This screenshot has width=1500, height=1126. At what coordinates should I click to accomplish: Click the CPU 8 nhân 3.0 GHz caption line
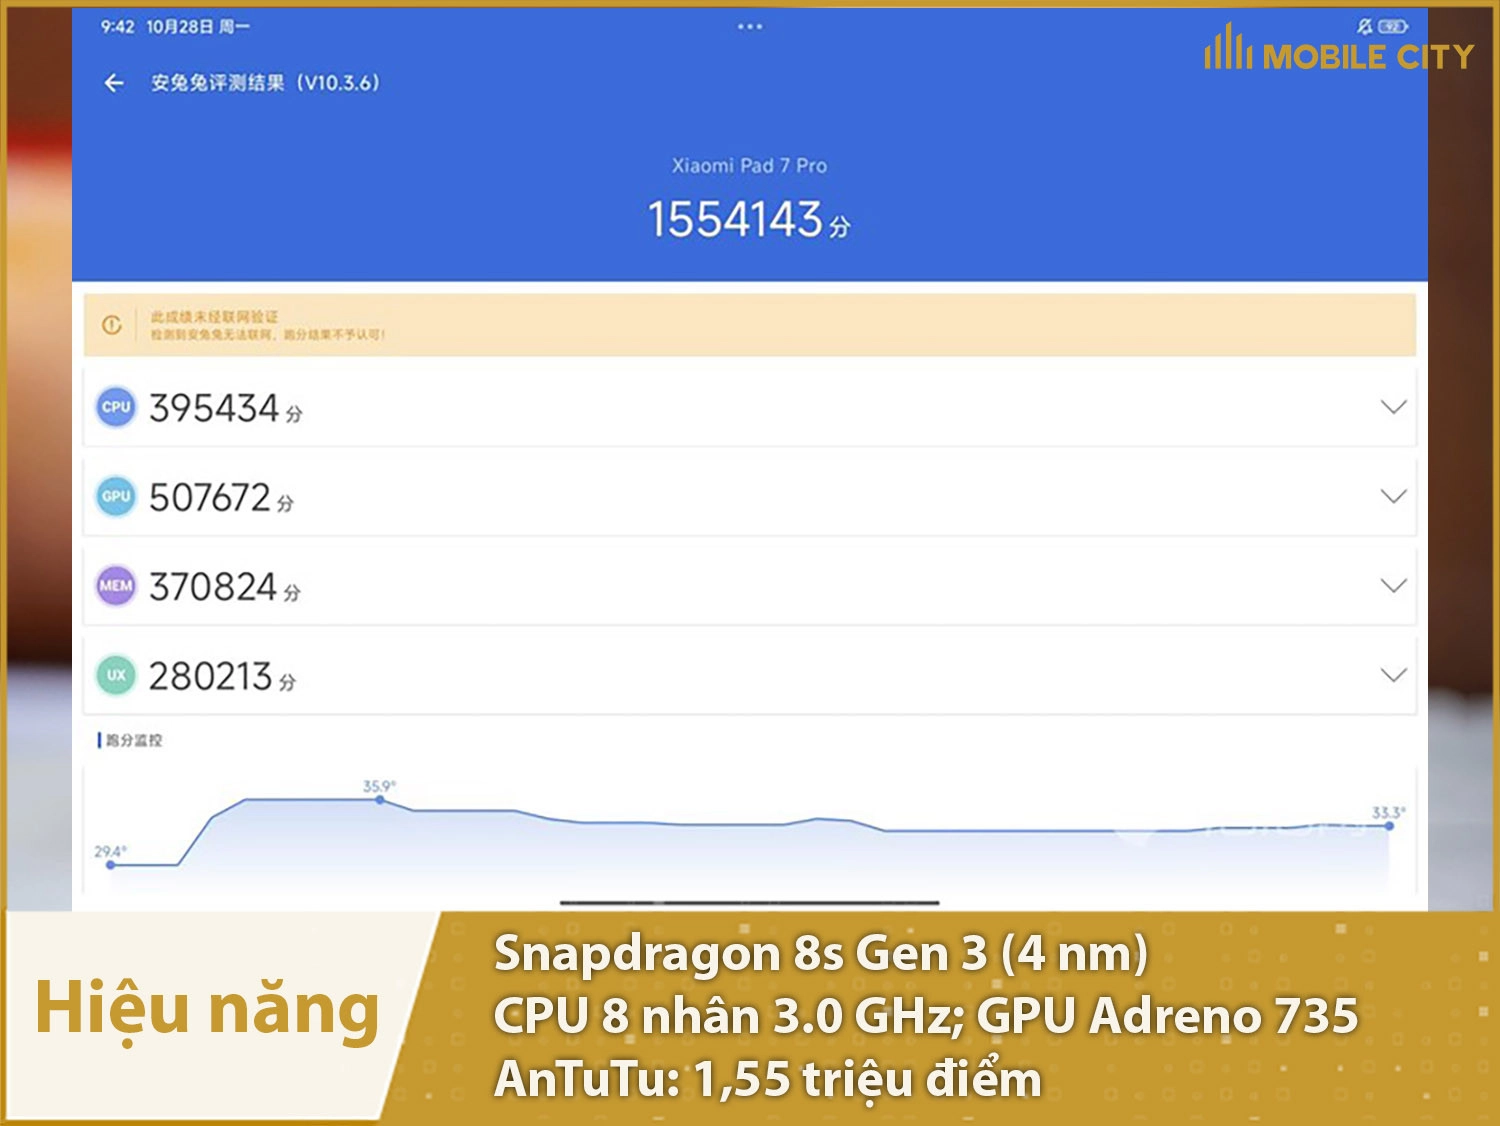click(x=926, y=1016)
